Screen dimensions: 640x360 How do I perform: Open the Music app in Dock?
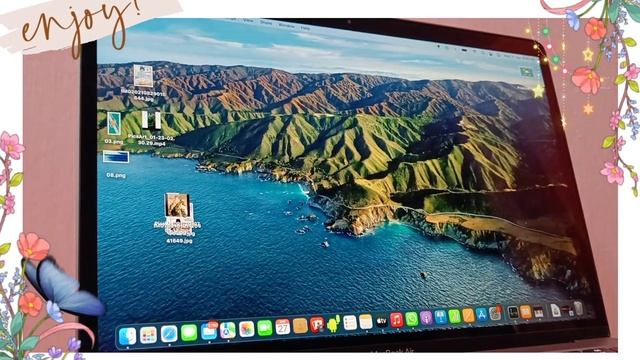click(396, 320)
